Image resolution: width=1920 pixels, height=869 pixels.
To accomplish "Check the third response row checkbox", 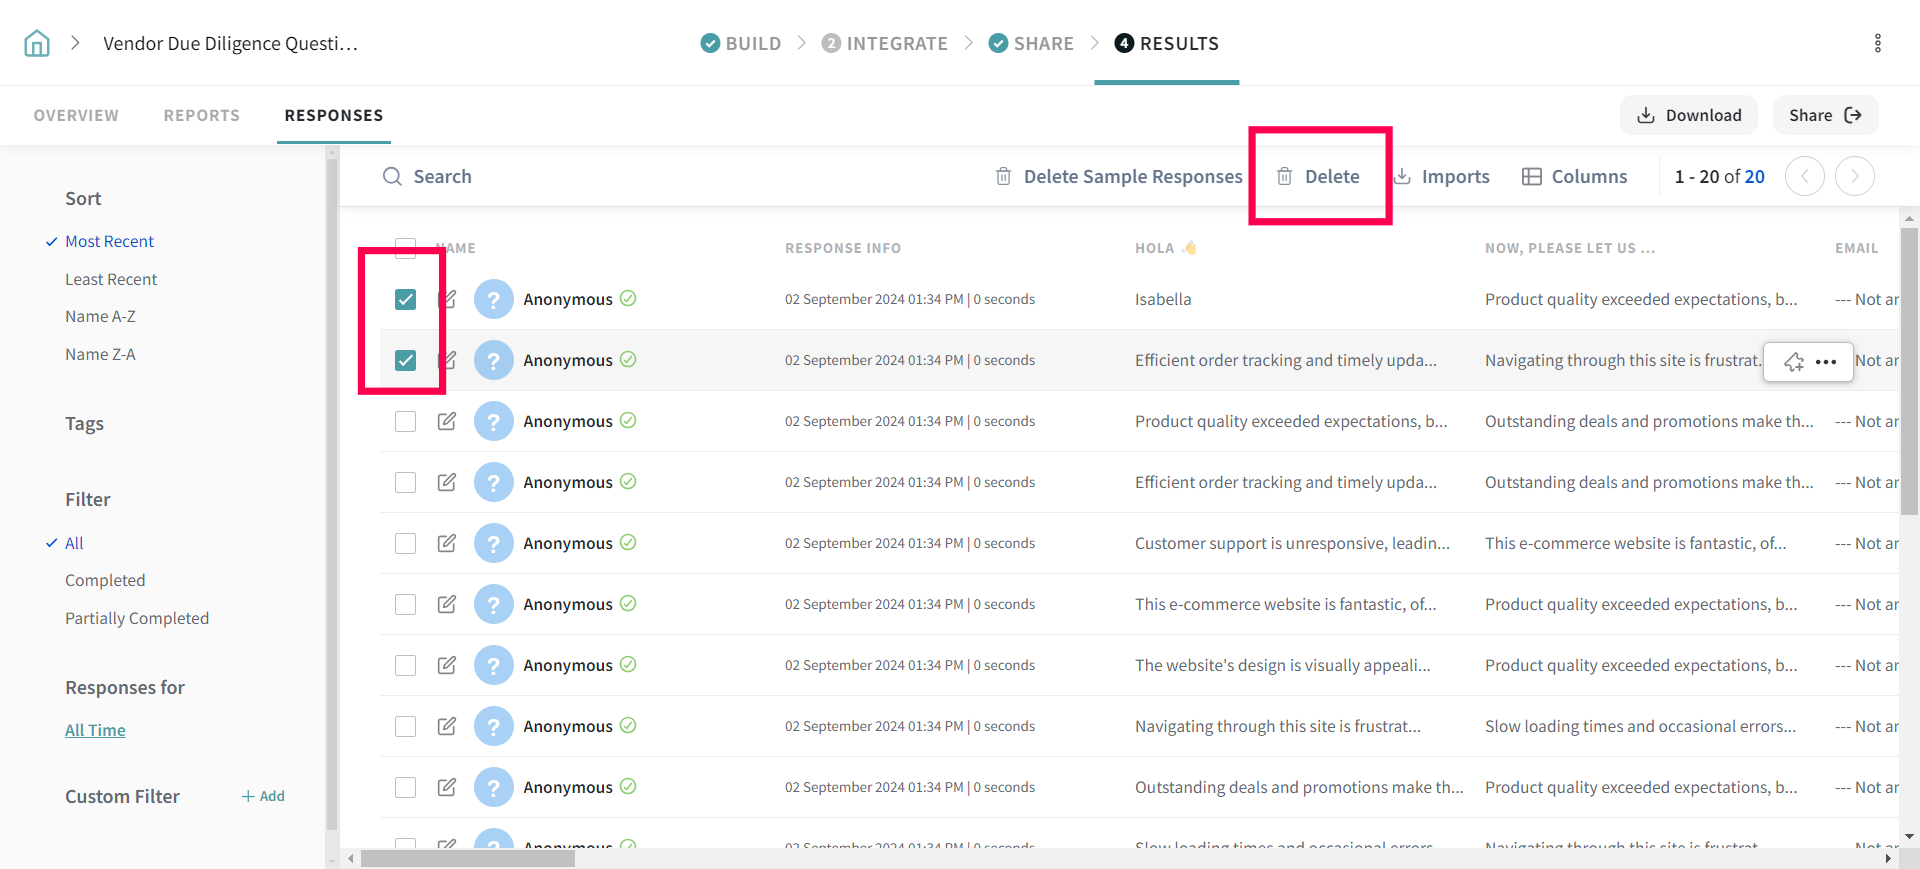I will pos(405,421).
